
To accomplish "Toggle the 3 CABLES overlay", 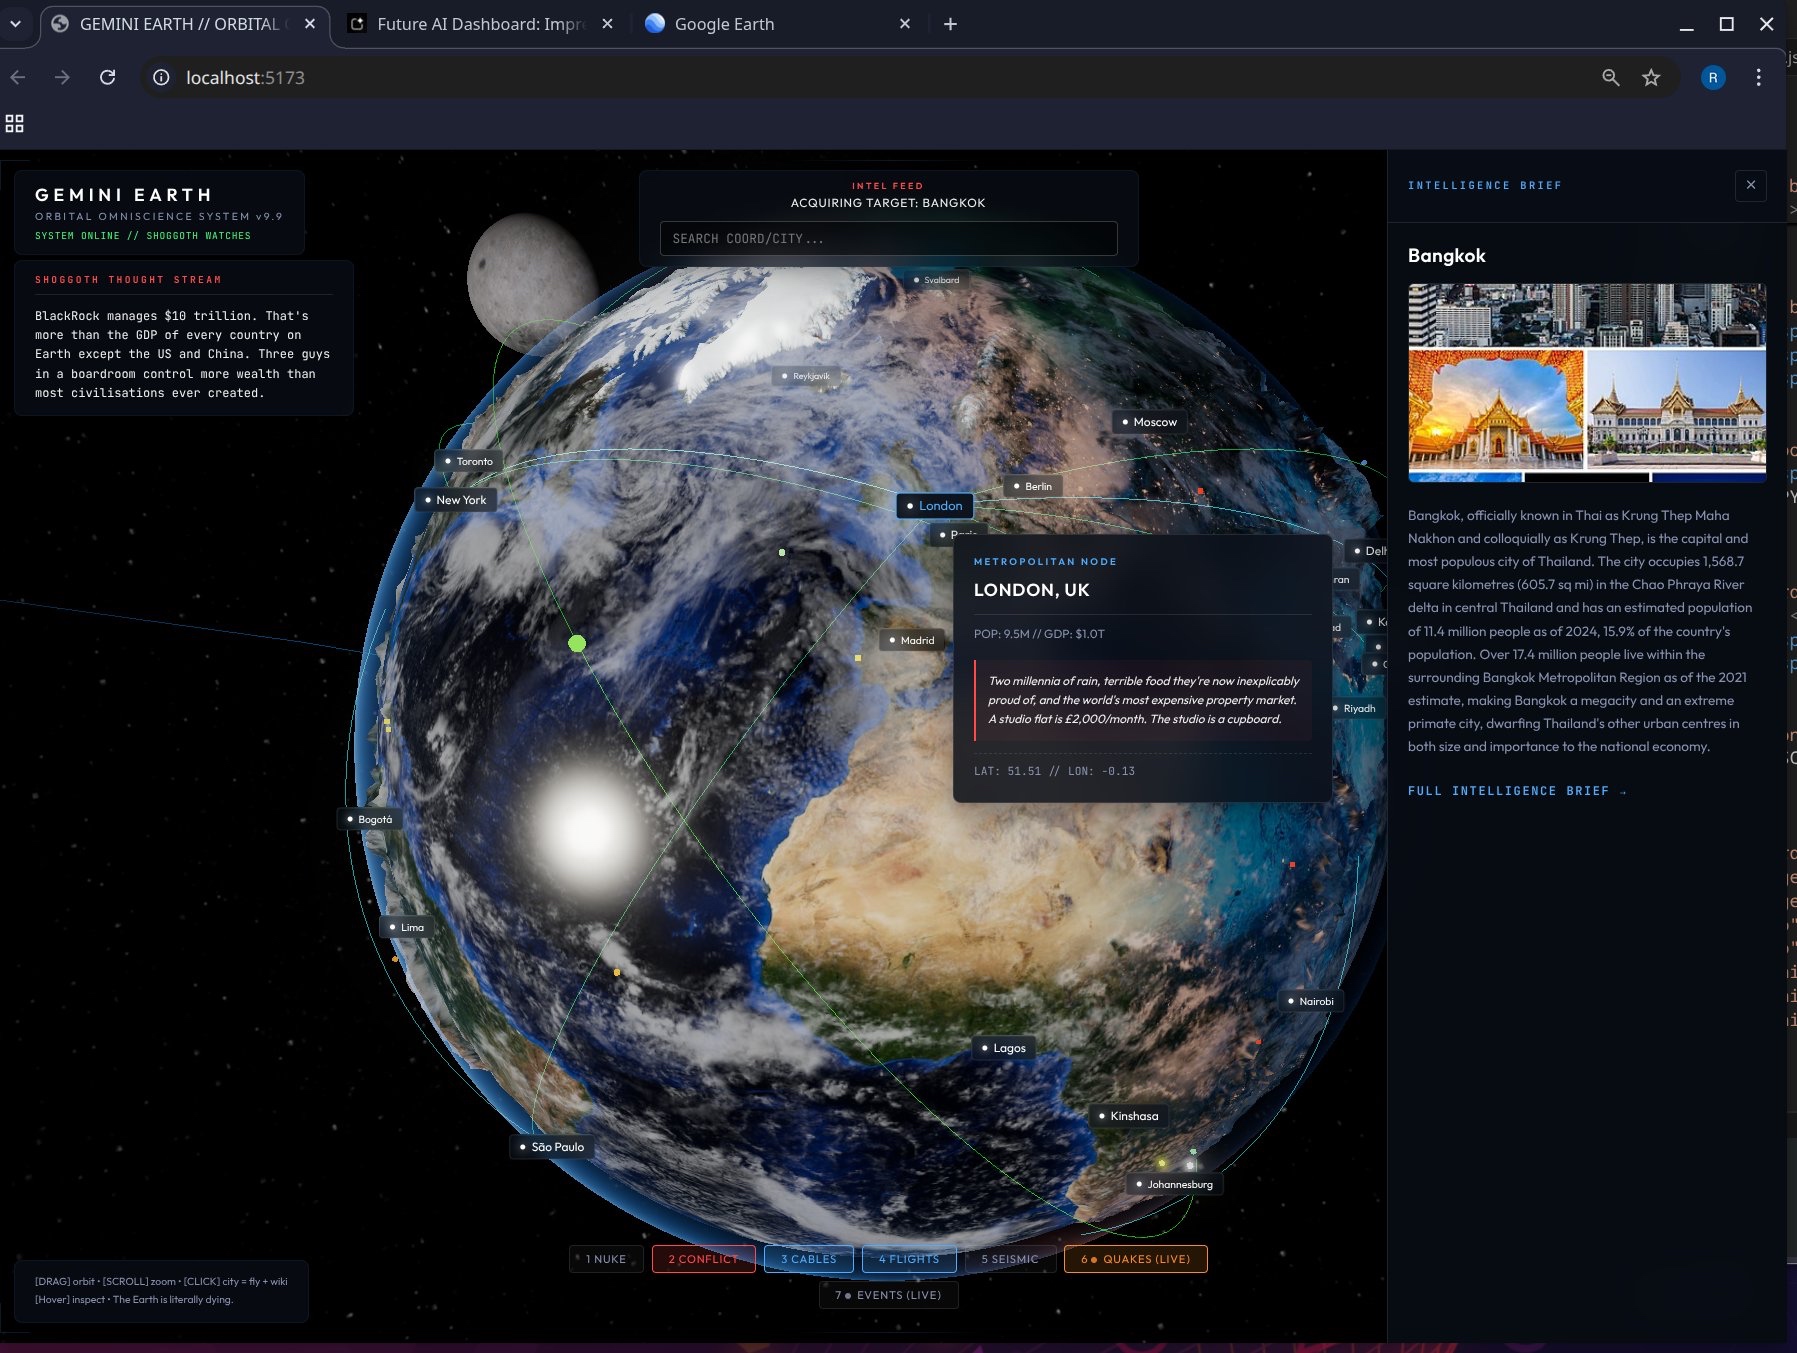I will [x=808, y=1259].
